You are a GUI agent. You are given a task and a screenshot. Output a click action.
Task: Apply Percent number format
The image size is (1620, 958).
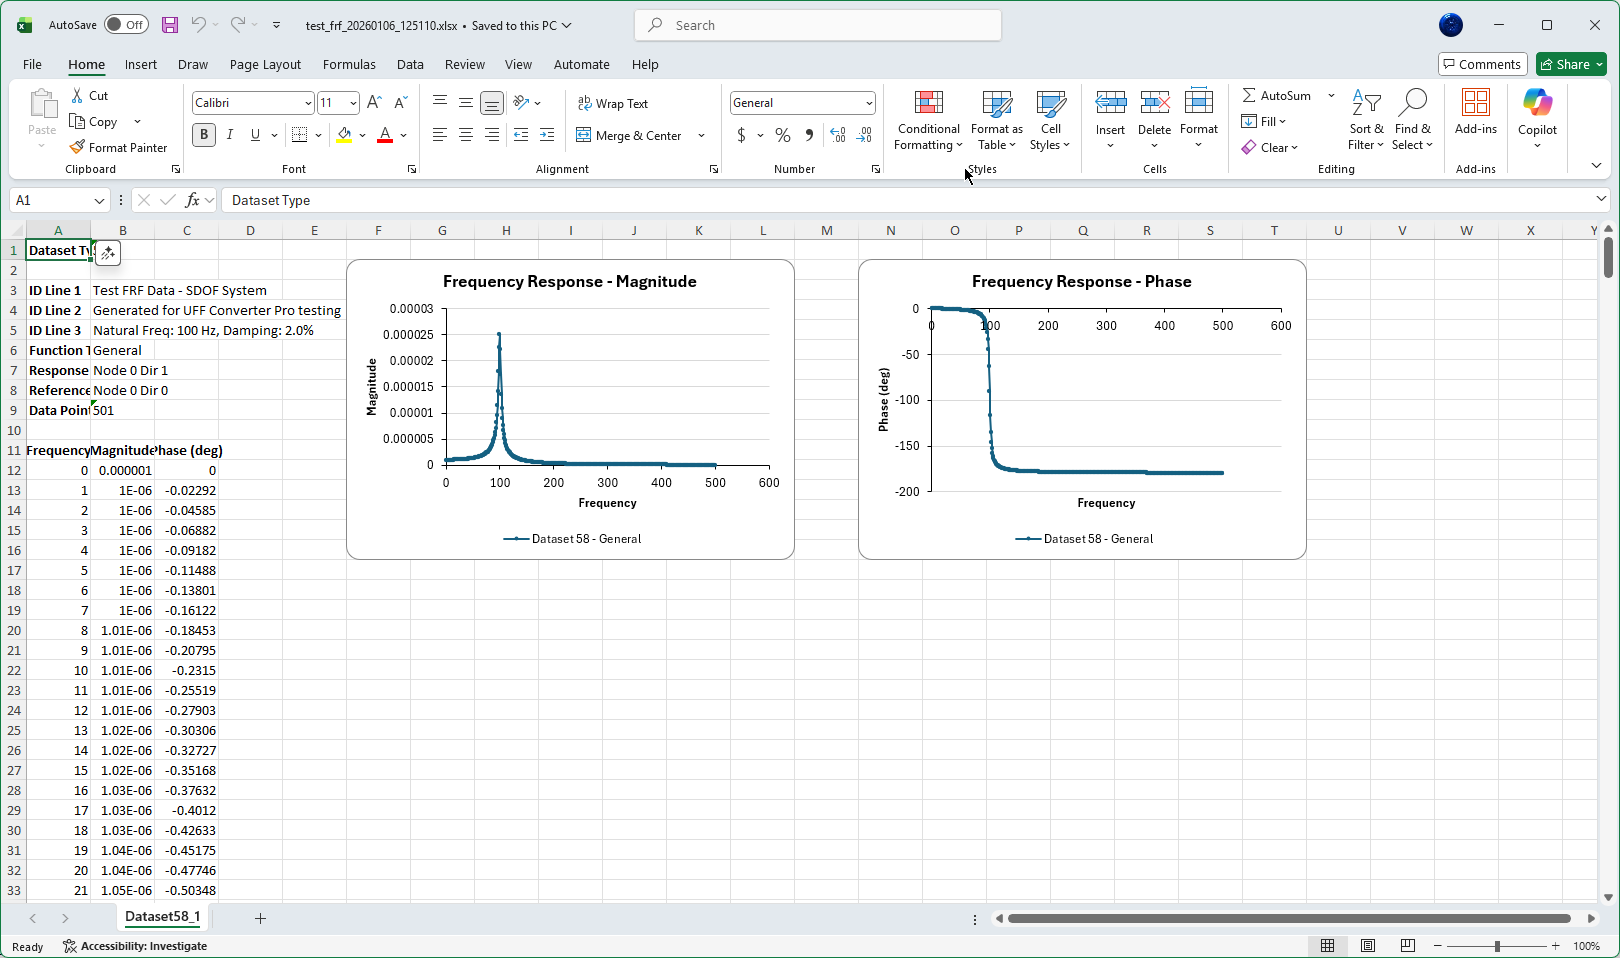783,135
